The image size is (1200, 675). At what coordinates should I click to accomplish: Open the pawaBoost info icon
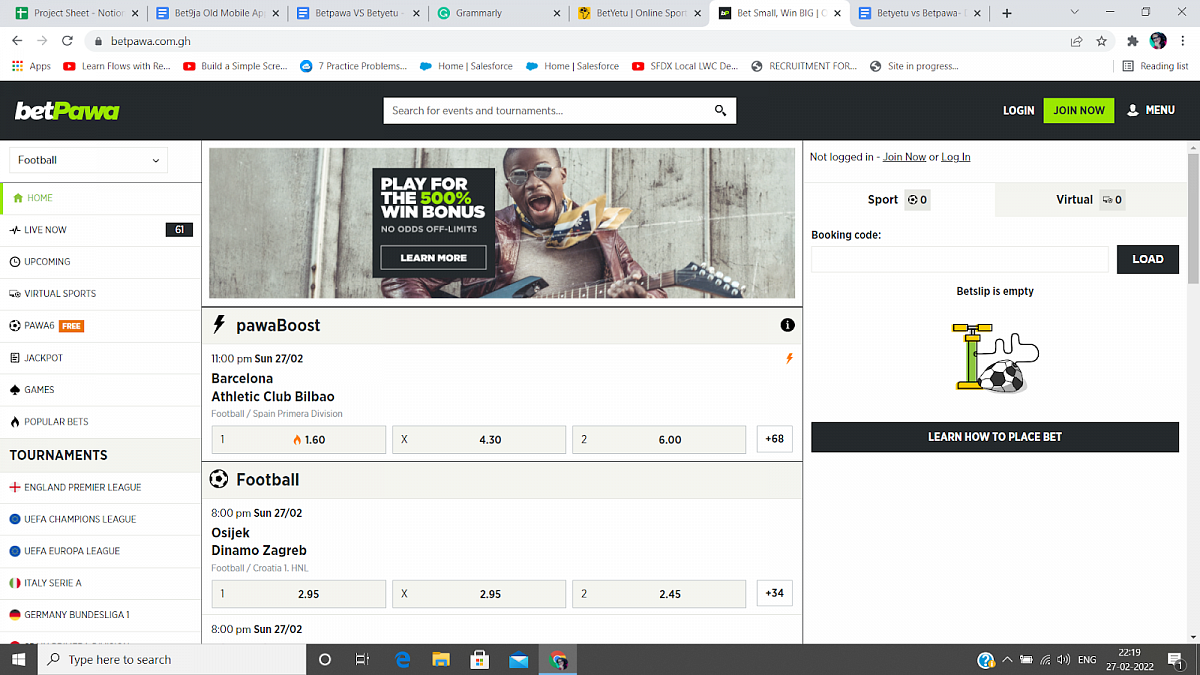pyautogui.click(x=787, y=325)
